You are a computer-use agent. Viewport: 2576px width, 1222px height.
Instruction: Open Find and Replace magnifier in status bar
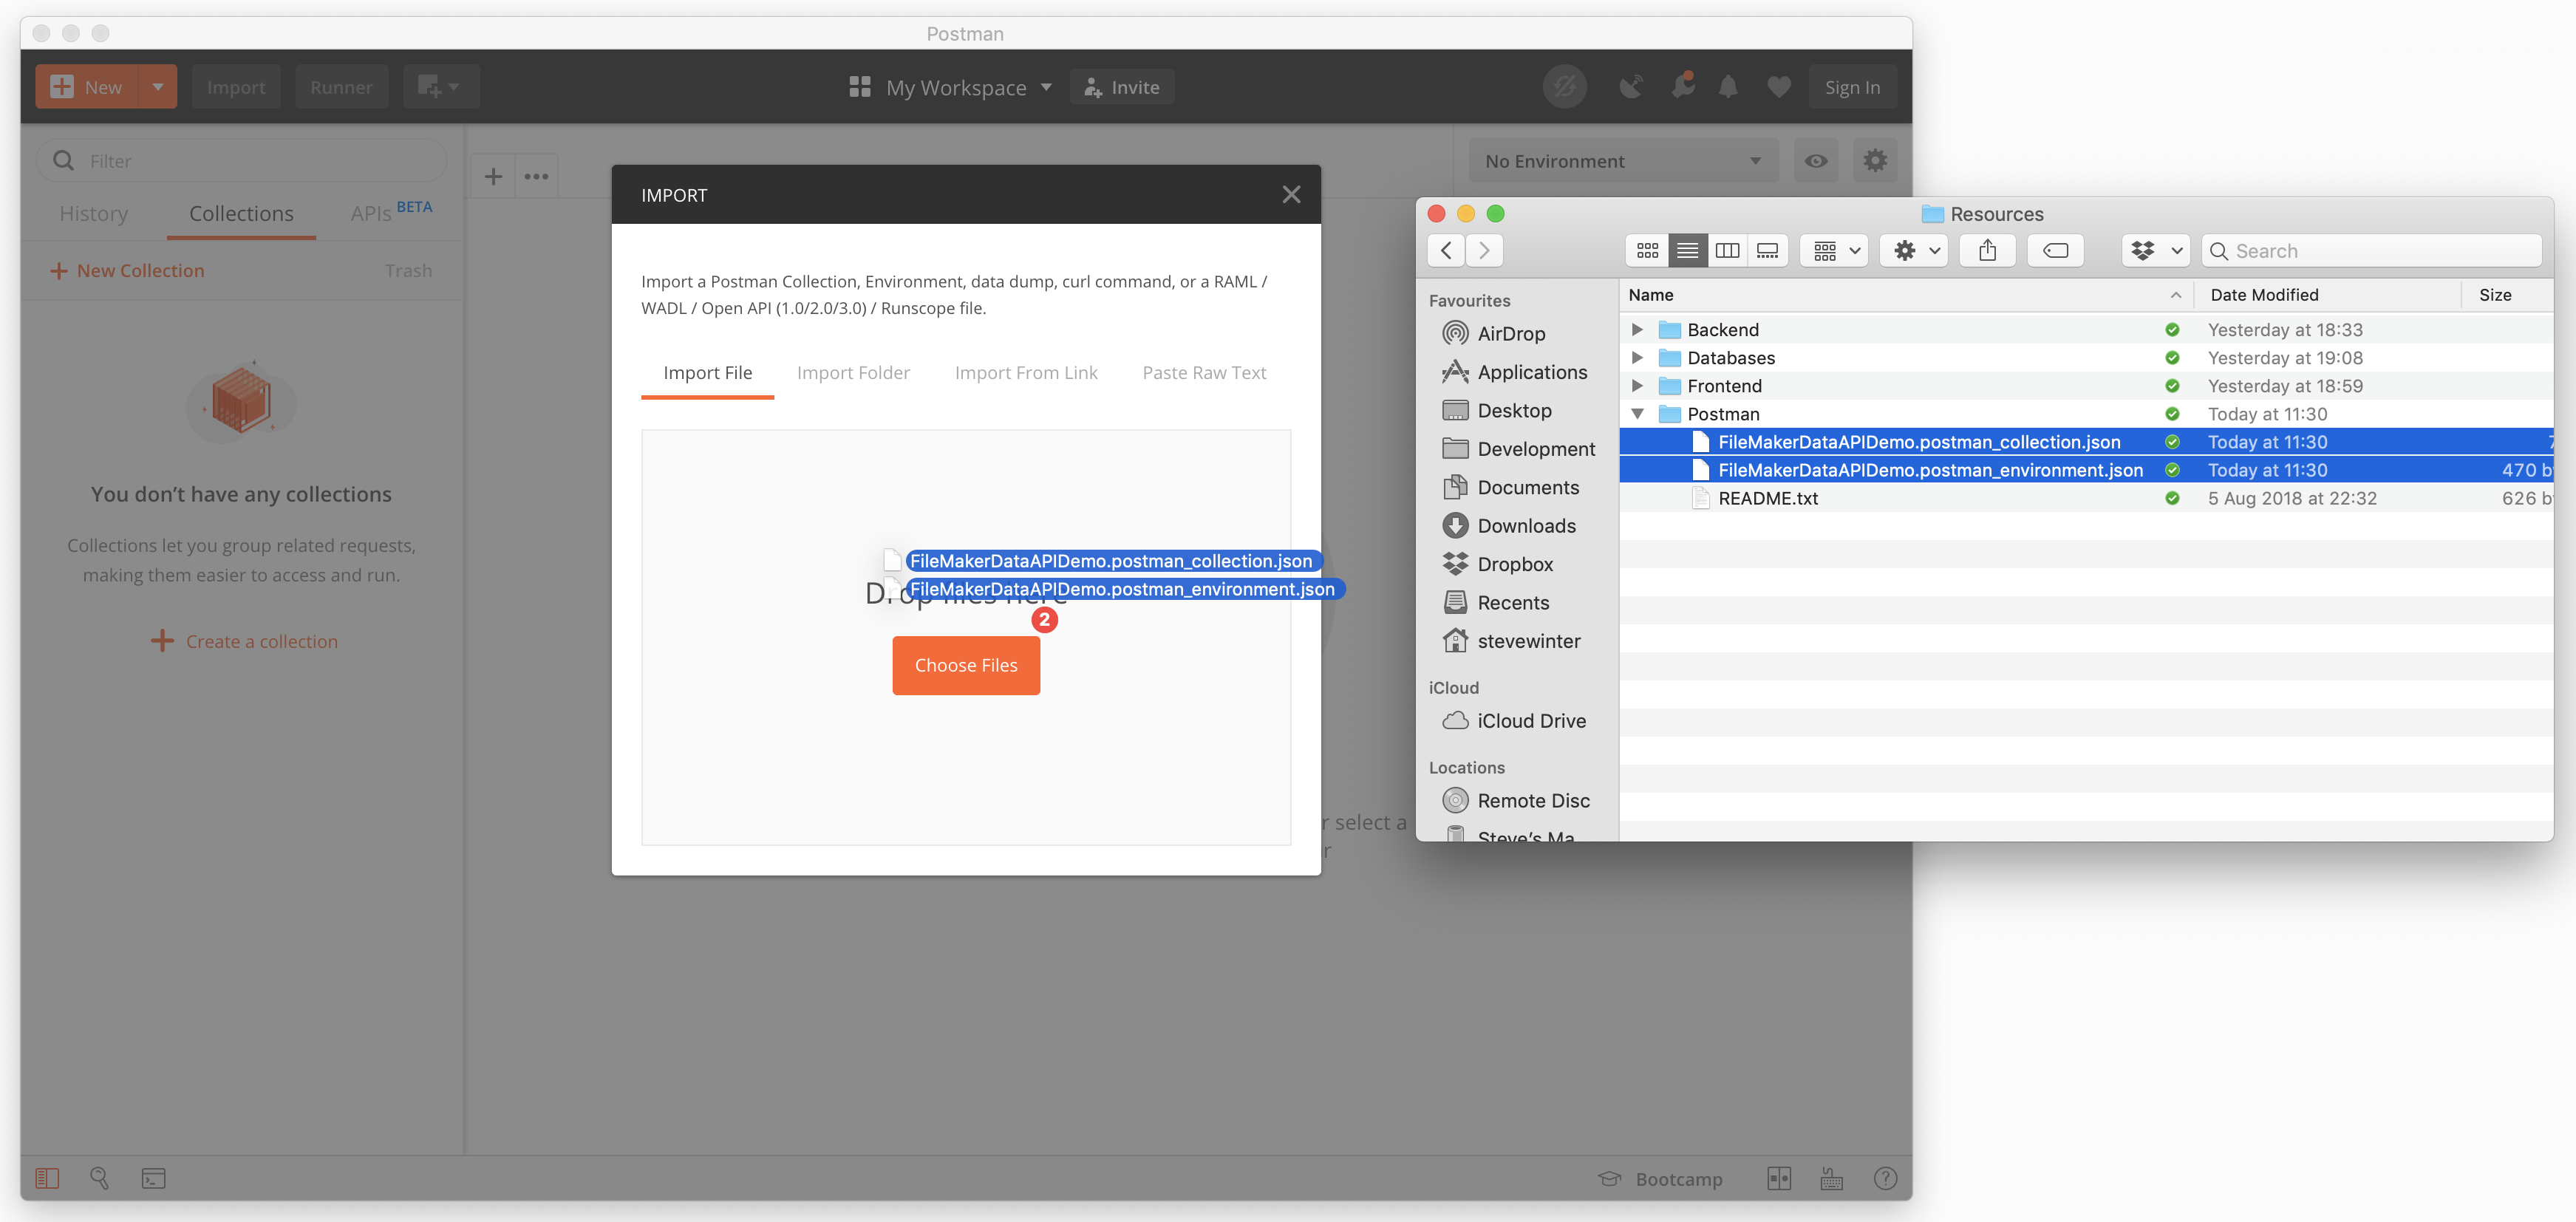pos(100,1178)
